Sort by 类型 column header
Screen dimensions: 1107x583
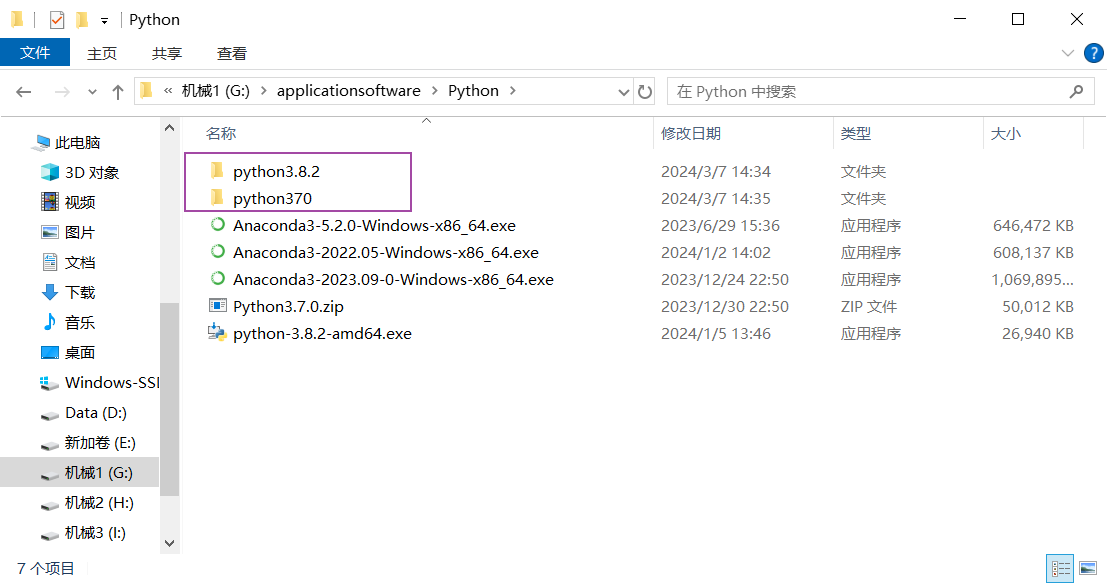click(856, 133)
